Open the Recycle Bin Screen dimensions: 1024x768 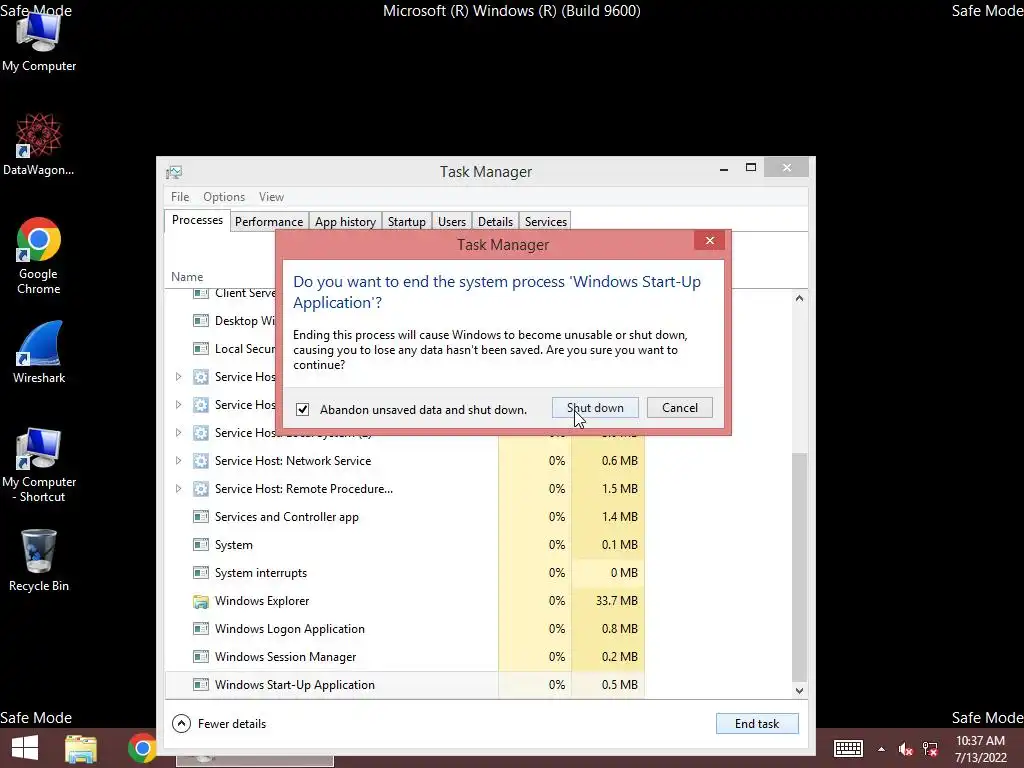click(x=39, y=560)
